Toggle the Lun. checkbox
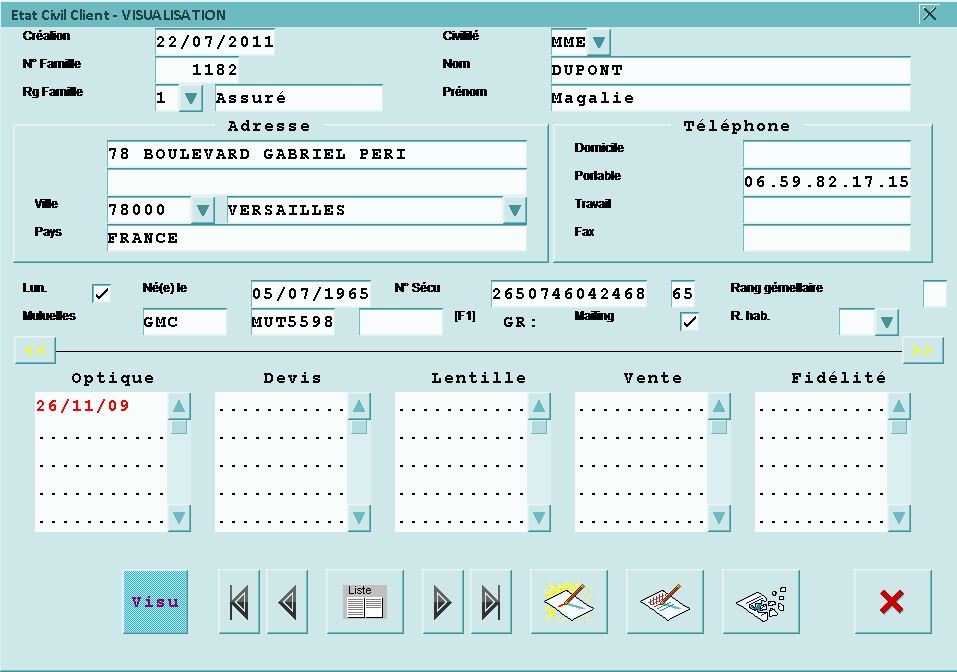 (x=101, y=294)
